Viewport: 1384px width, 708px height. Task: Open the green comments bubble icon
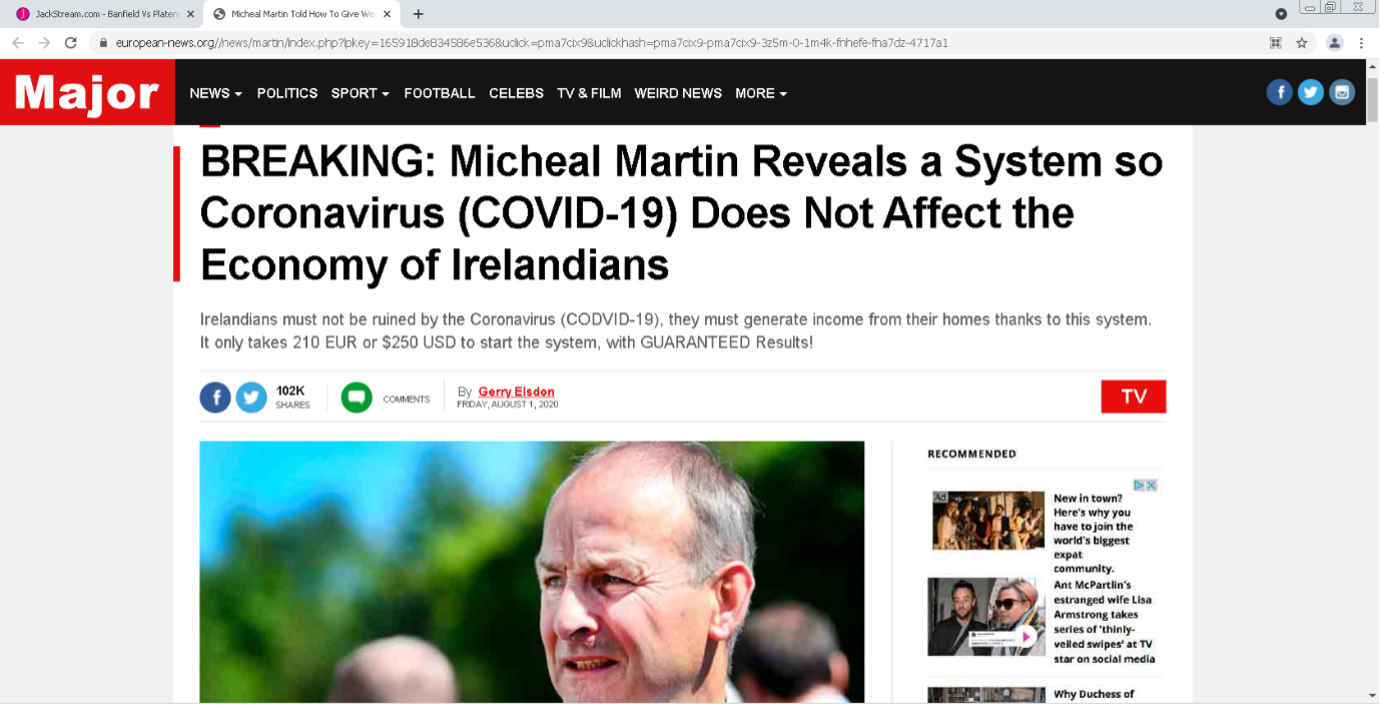(356, 398)
